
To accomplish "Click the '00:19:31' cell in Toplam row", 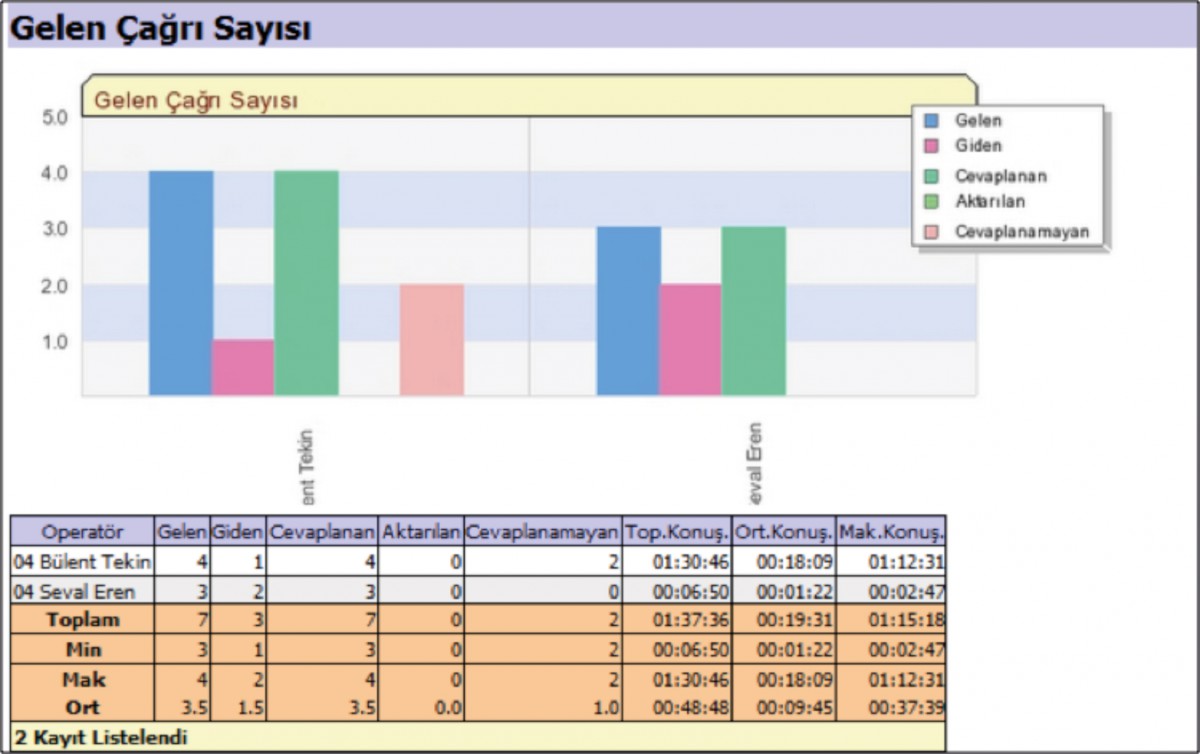I will click(784, 619).
